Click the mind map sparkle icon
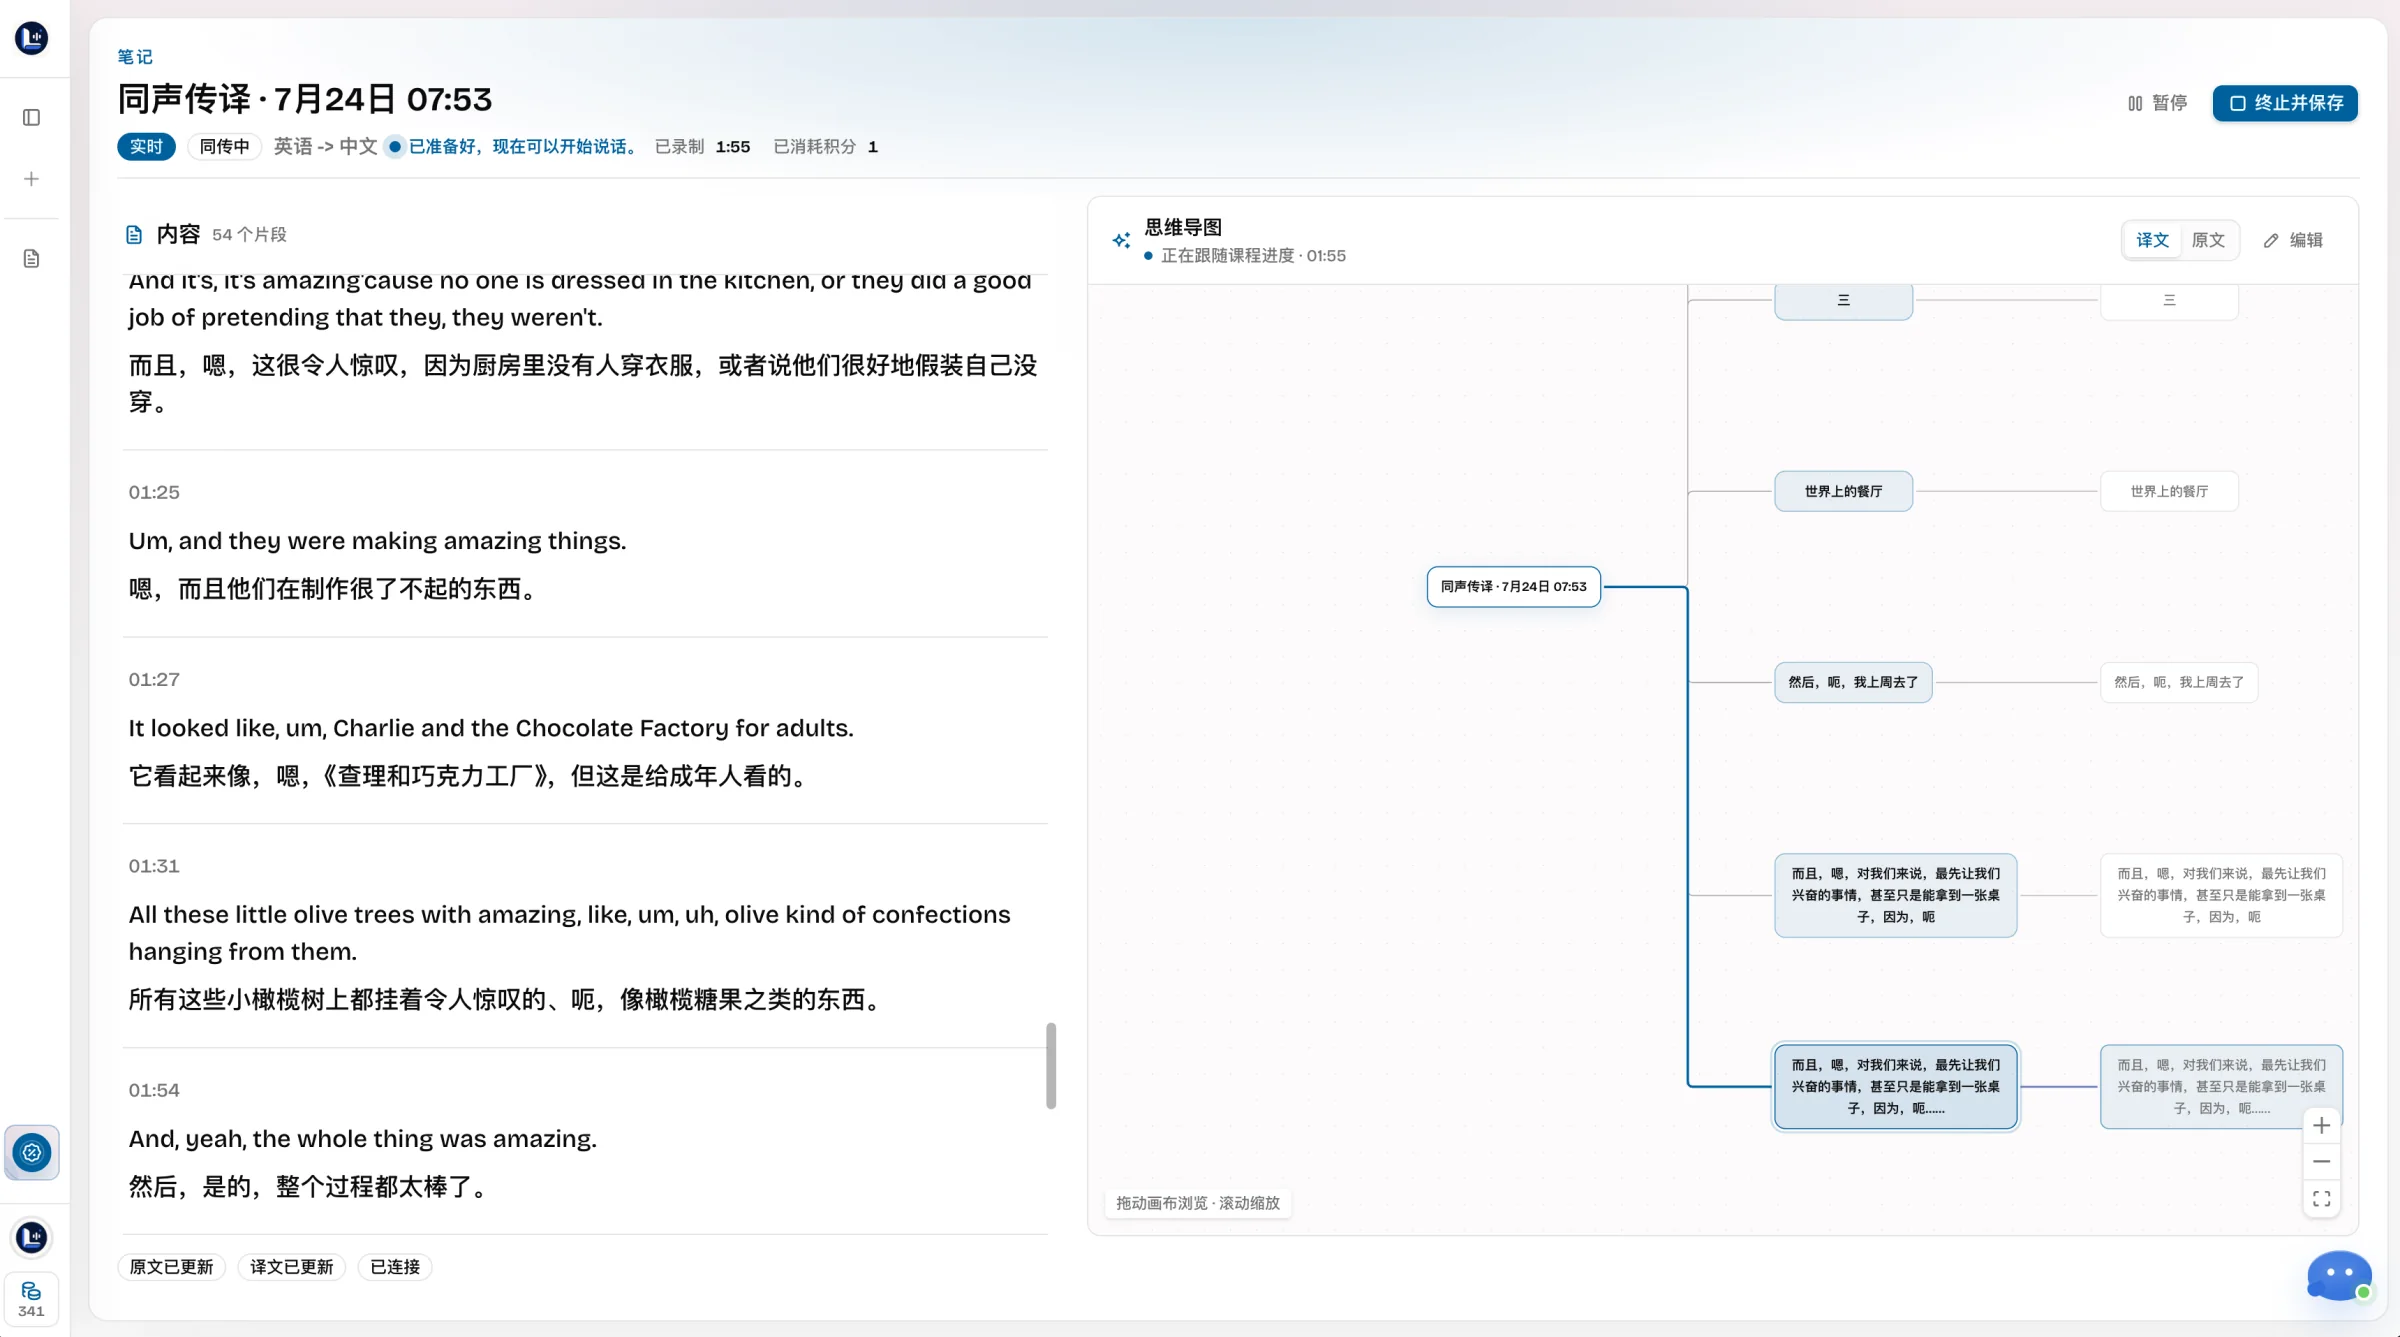 pos(1121,240)
